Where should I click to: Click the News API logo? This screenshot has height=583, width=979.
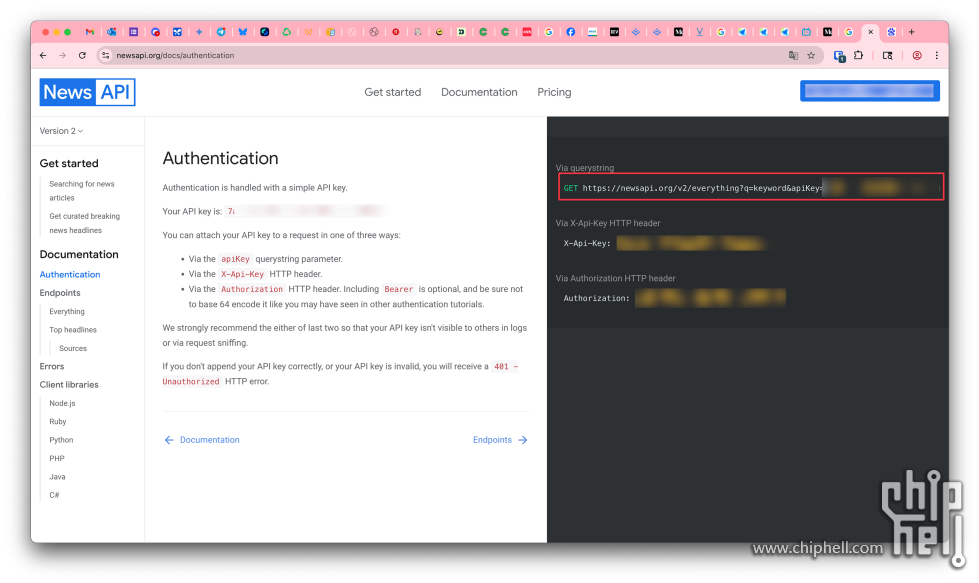point(87,92)
